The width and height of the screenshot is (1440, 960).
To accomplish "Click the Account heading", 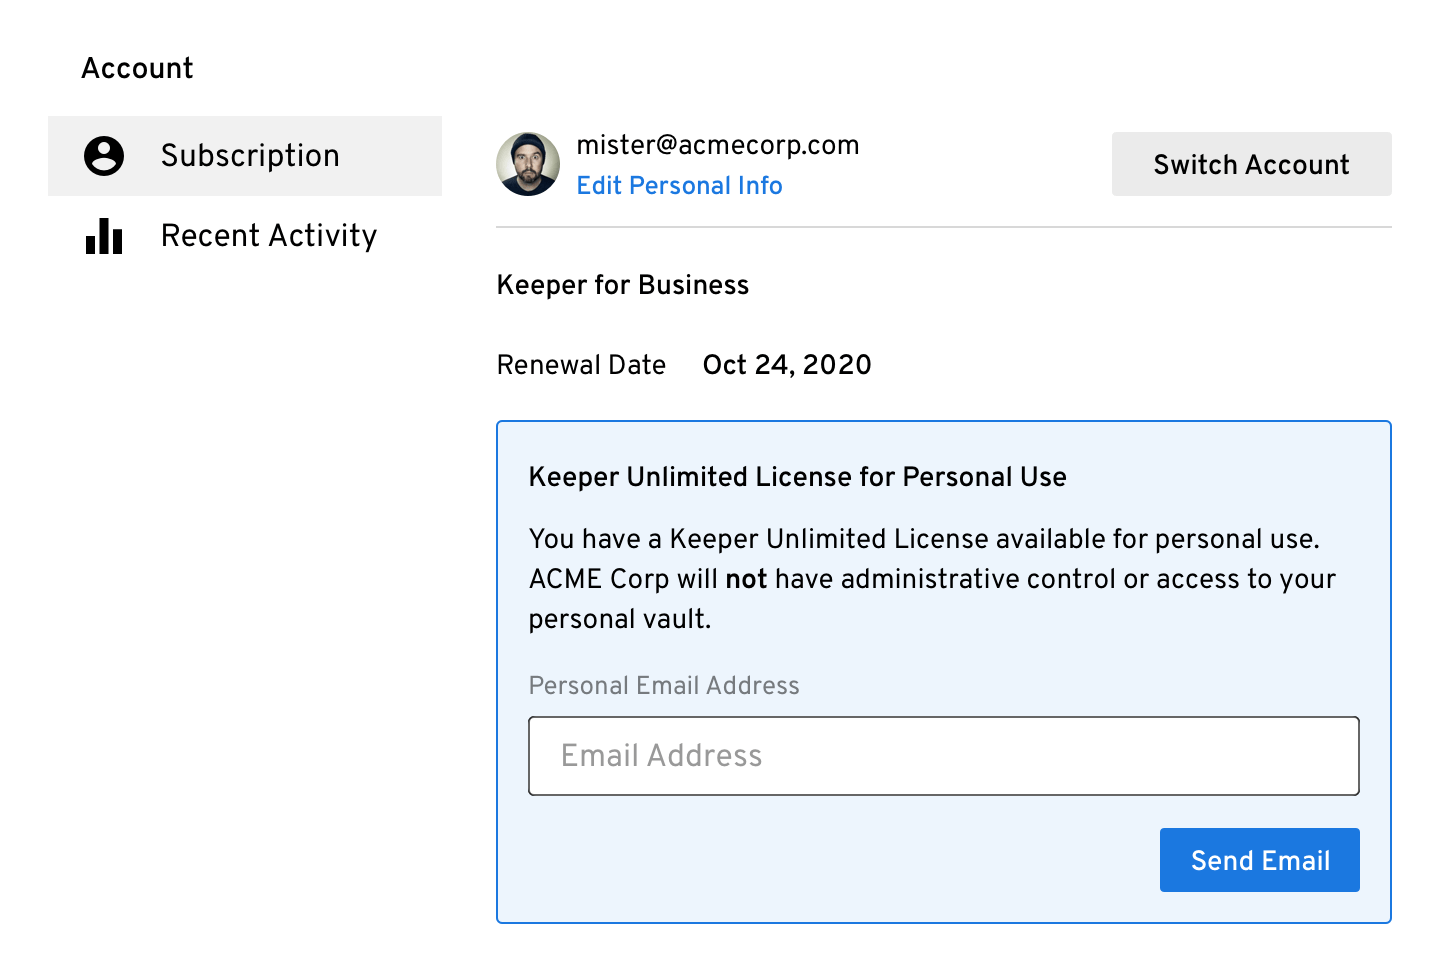I will pyautogui.click(x=137, y=68).
